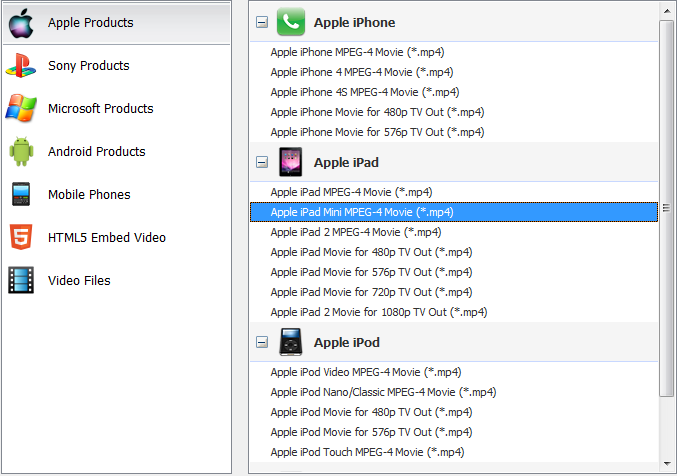
Task: Select highlighted Apple iPad Mini MPEG-4 Movie
Action: [x=454, y=212]
